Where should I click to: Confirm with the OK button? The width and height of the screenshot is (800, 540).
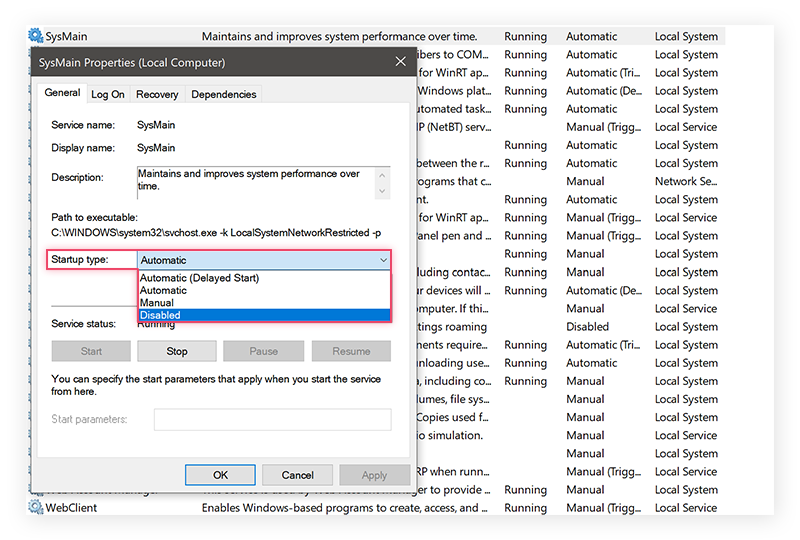[x=220, y=475]
